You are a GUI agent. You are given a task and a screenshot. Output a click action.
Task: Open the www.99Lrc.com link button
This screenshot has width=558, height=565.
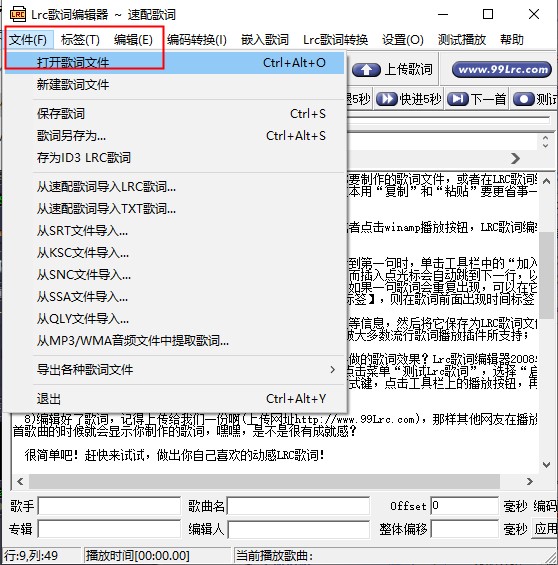point(502,69)
